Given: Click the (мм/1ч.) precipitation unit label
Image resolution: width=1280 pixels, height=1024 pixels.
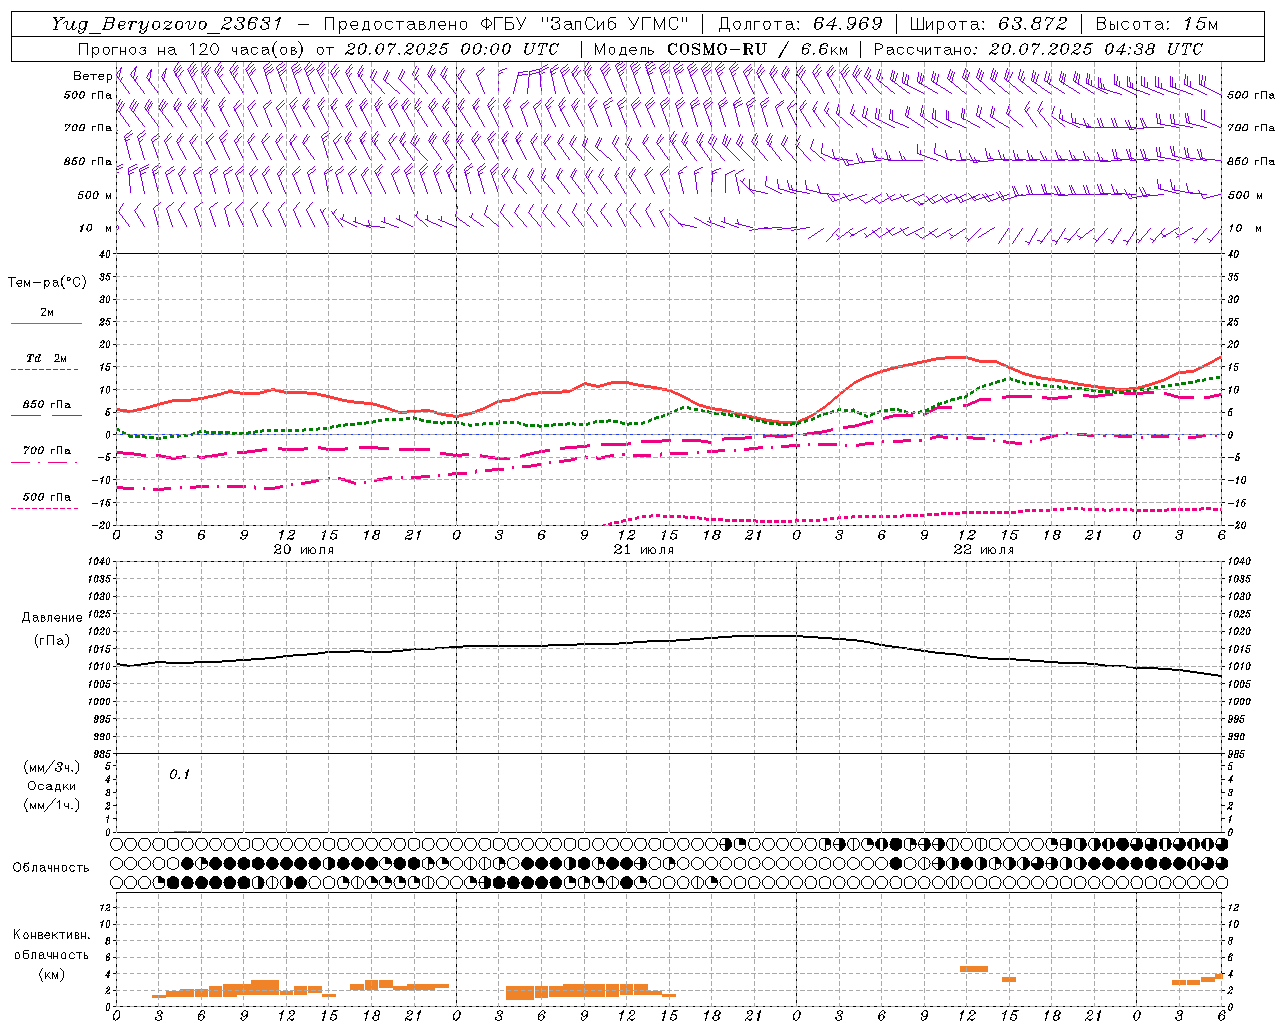Looking at the screenshot, I should pos(52,805).
